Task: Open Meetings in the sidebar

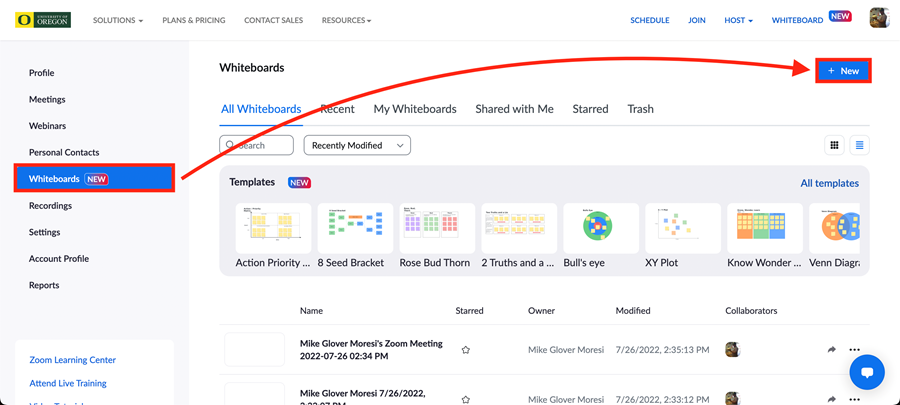Action: [47, 99]
